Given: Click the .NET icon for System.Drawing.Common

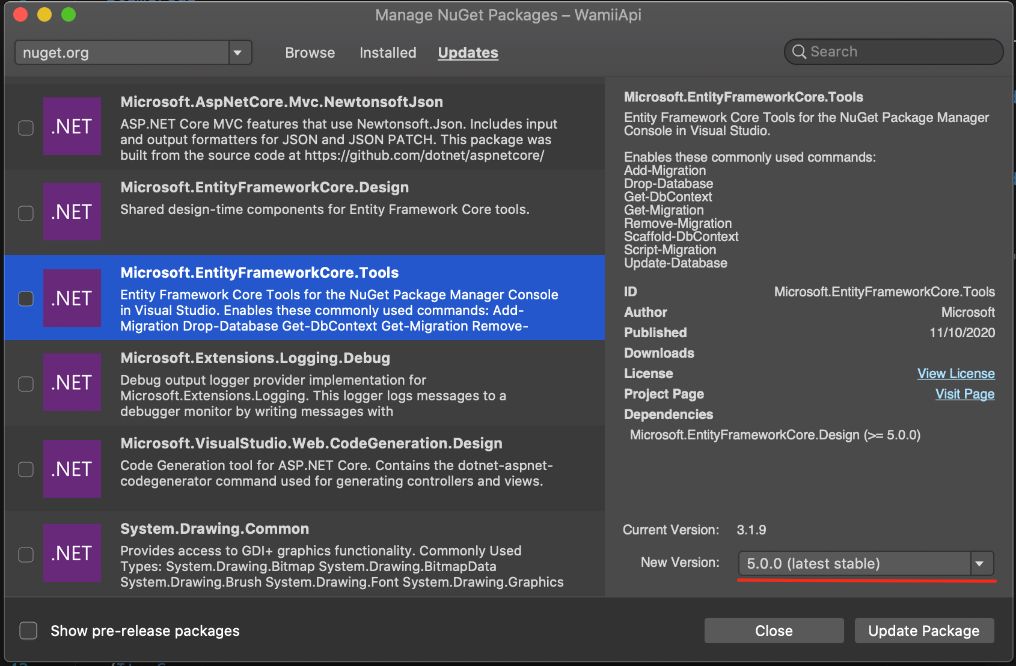Looking at the screenshot, I should point(72,554).
